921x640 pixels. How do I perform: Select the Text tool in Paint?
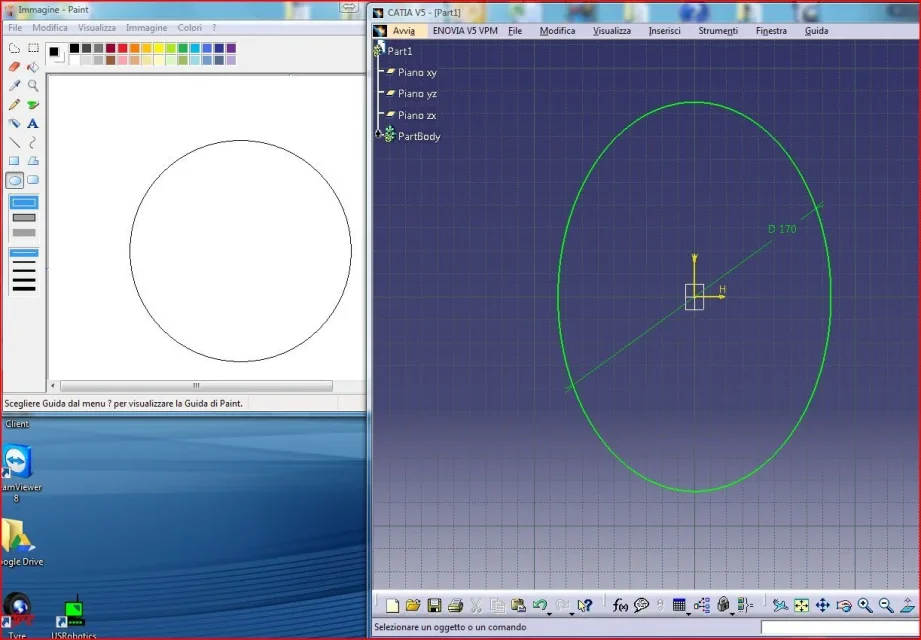33,123
